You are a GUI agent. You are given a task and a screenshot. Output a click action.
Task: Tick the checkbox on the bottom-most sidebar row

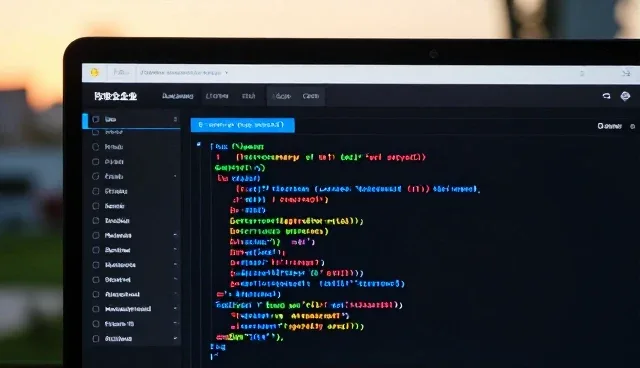coord(96,339)
